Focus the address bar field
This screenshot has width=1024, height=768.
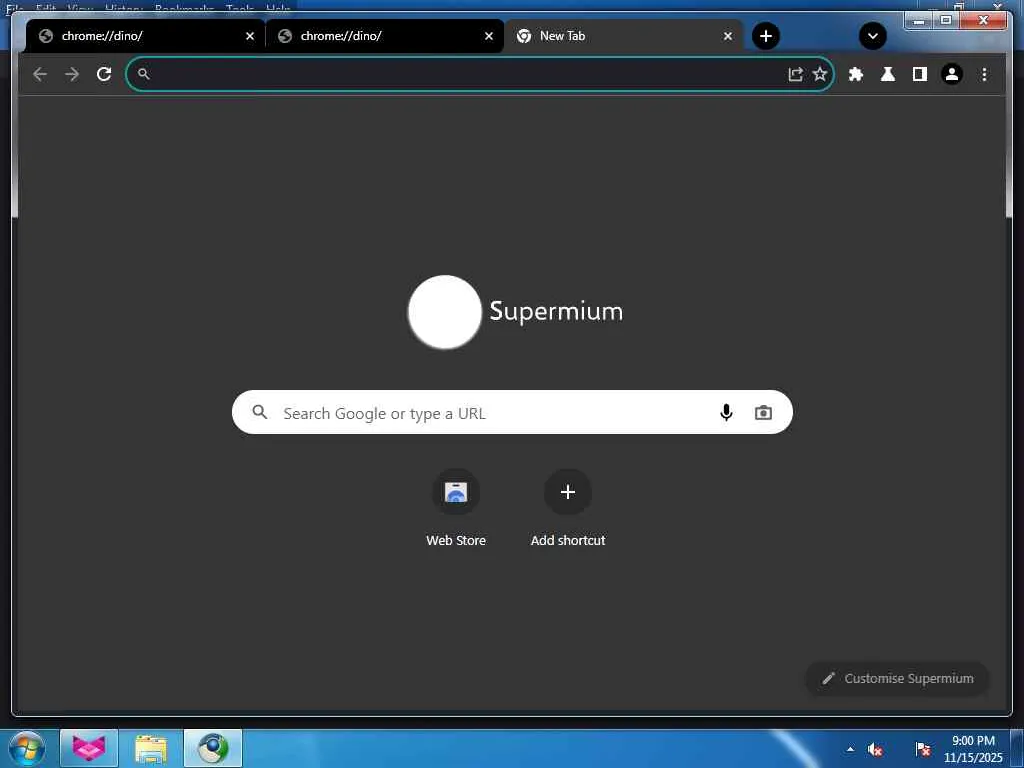point(480,74)
